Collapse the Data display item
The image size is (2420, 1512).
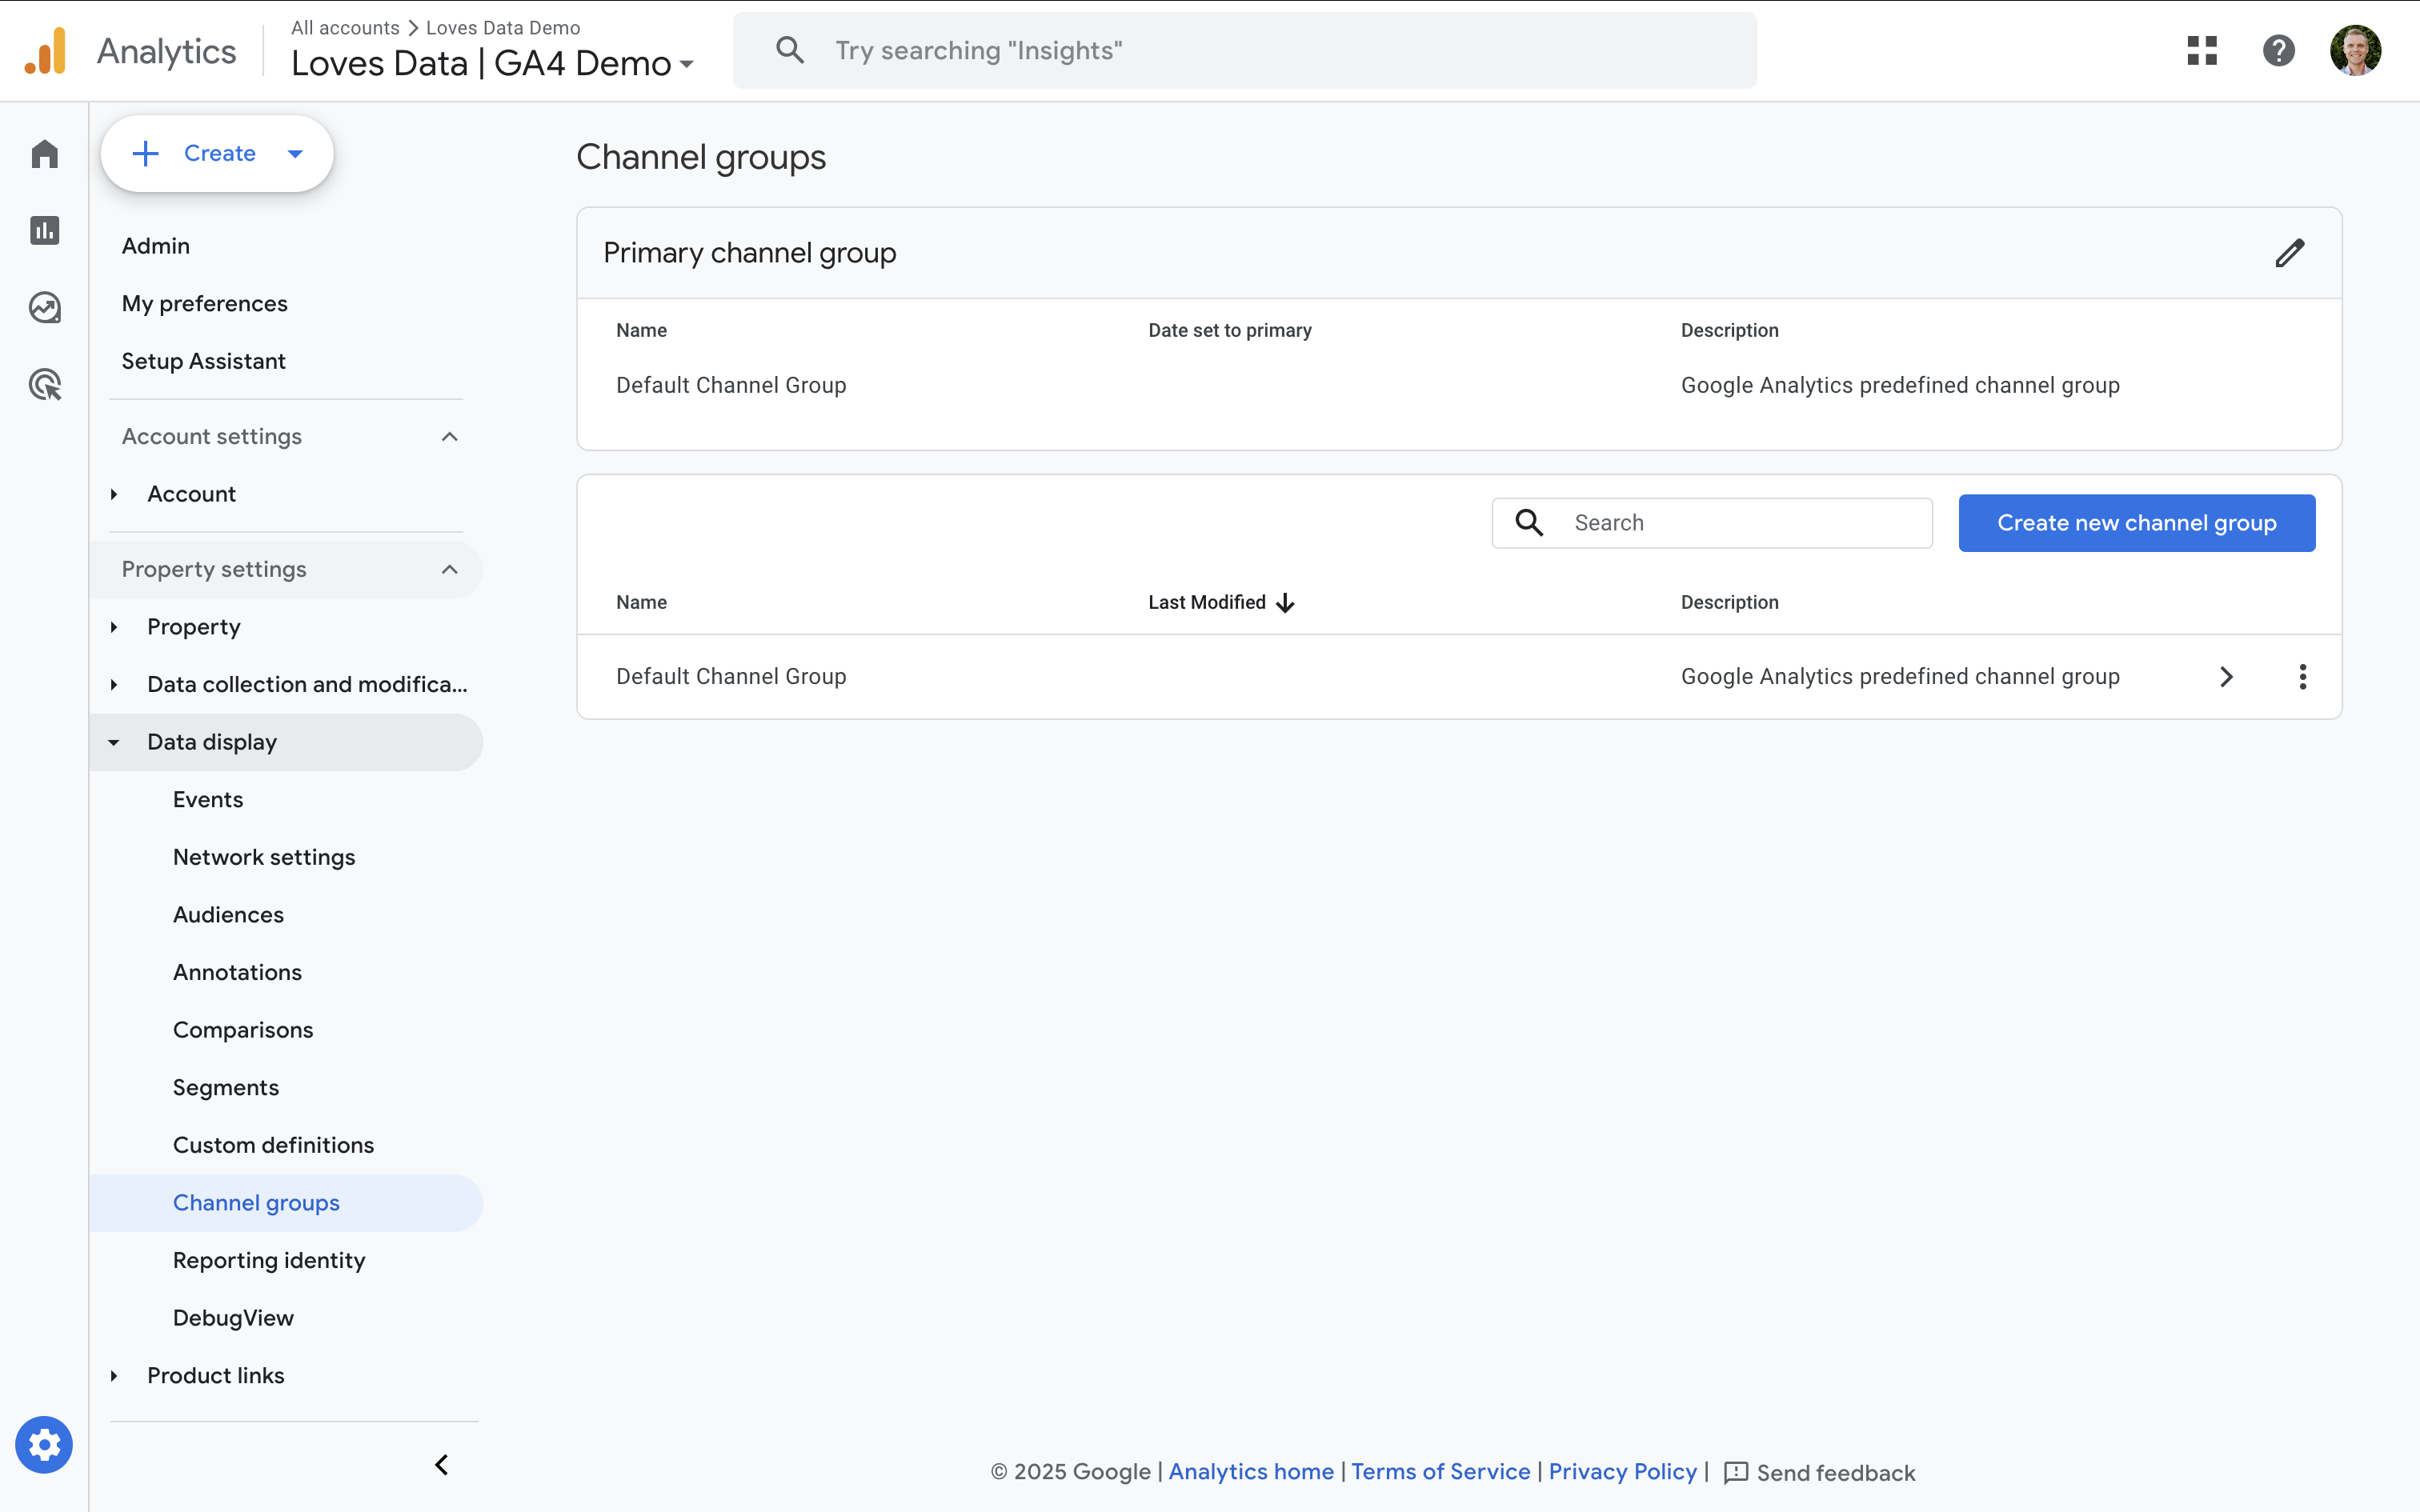point(114,742)
